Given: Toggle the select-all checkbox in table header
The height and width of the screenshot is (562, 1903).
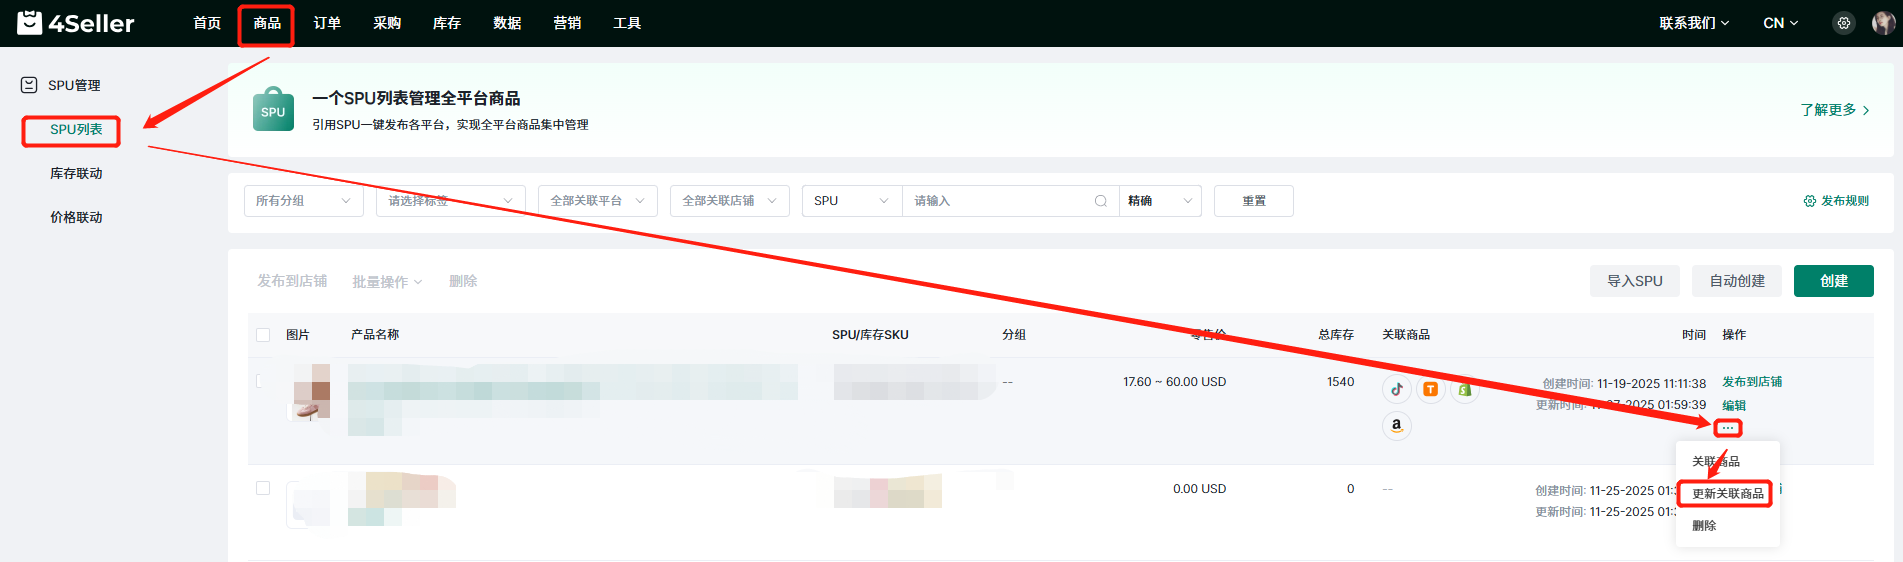Looking at the screenshot, I should point(263,335).
